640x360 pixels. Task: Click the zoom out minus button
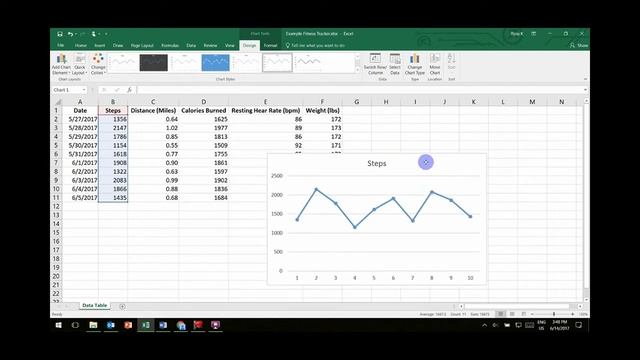coord(532,314)
